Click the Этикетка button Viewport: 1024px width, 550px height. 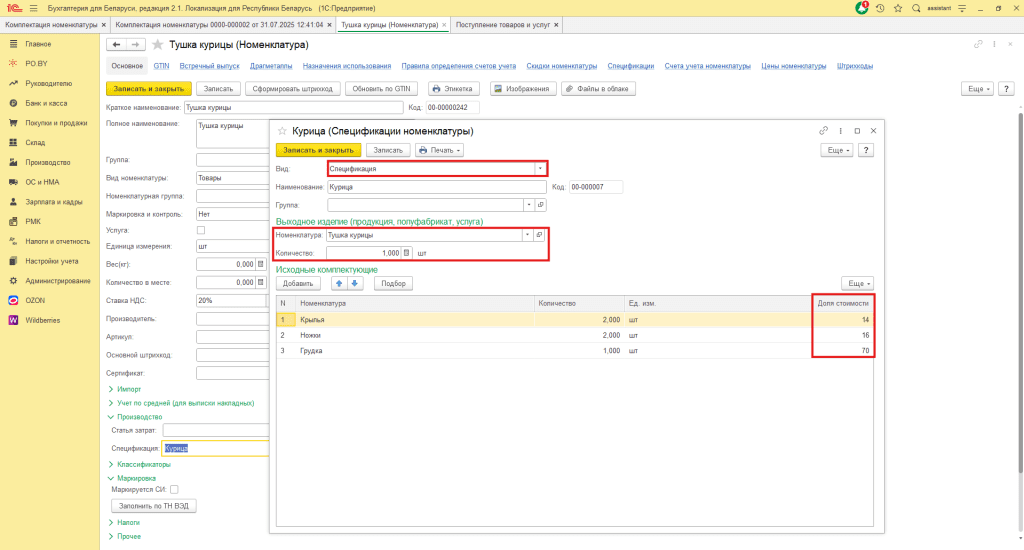[x=453, y=89]
